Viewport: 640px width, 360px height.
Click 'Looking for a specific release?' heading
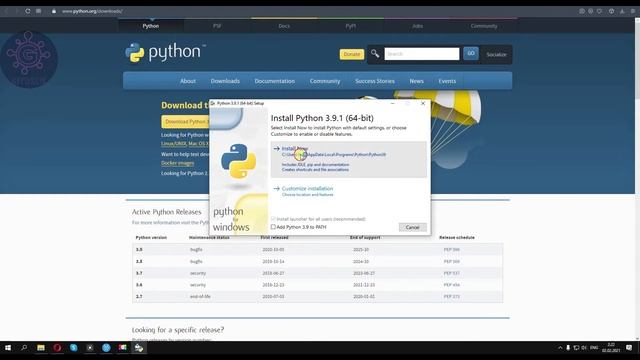coord(178,329)
